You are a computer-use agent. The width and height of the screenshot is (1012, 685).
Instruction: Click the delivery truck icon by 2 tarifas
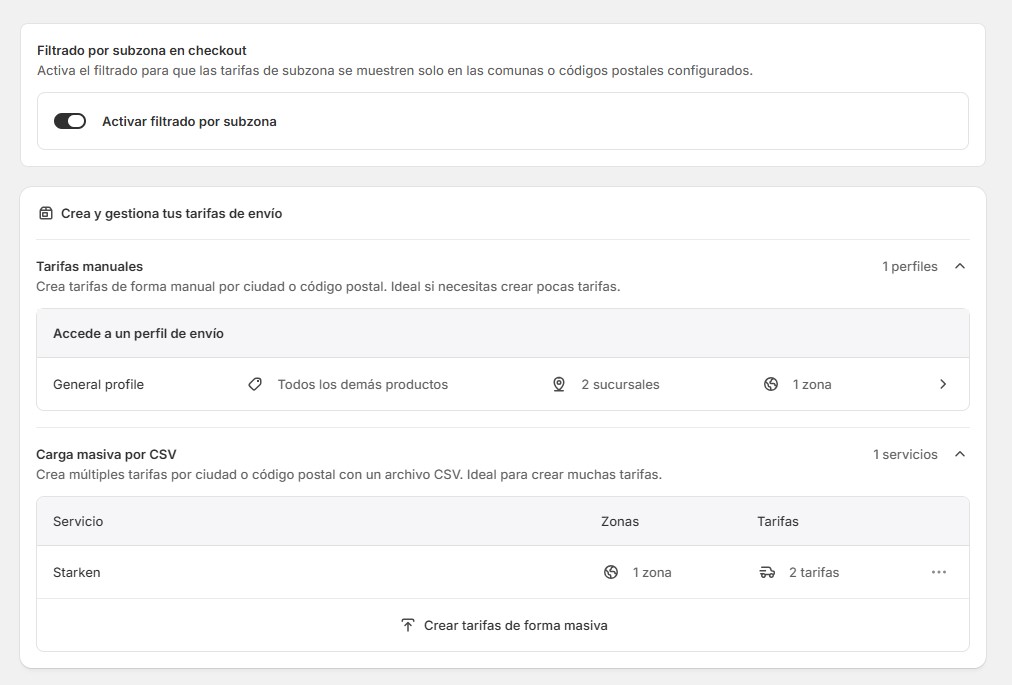(x=767, y=572)
